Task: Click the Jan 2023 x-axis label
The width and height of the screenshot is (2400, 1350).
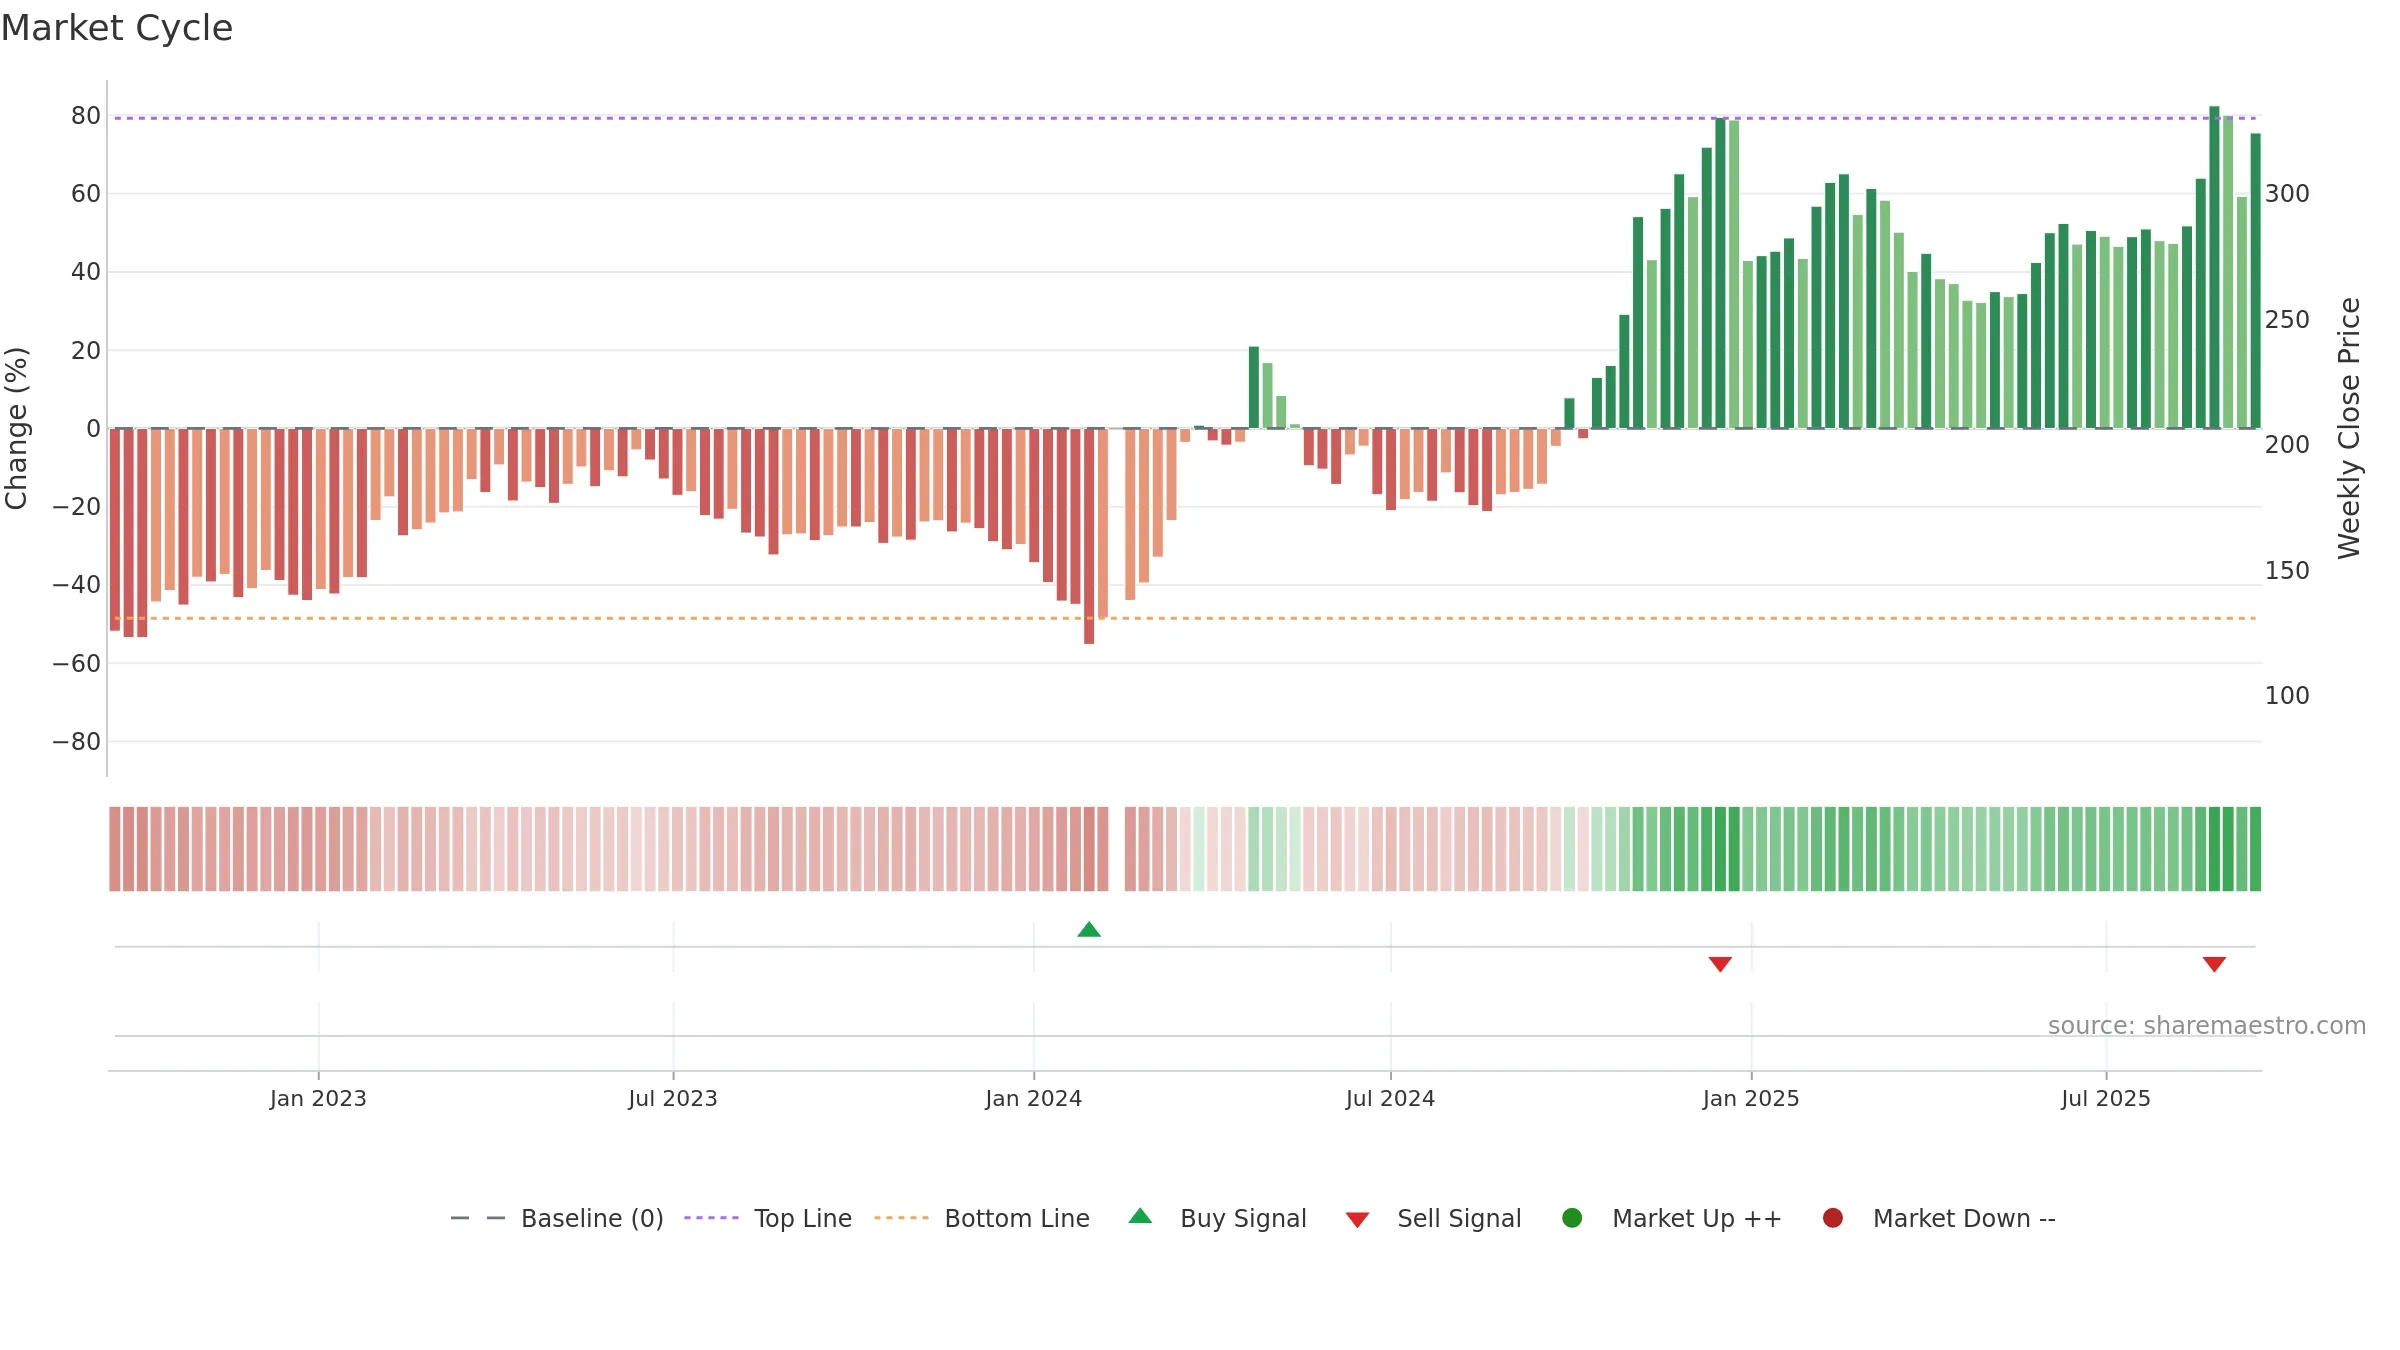Action: pos(318,1098)
